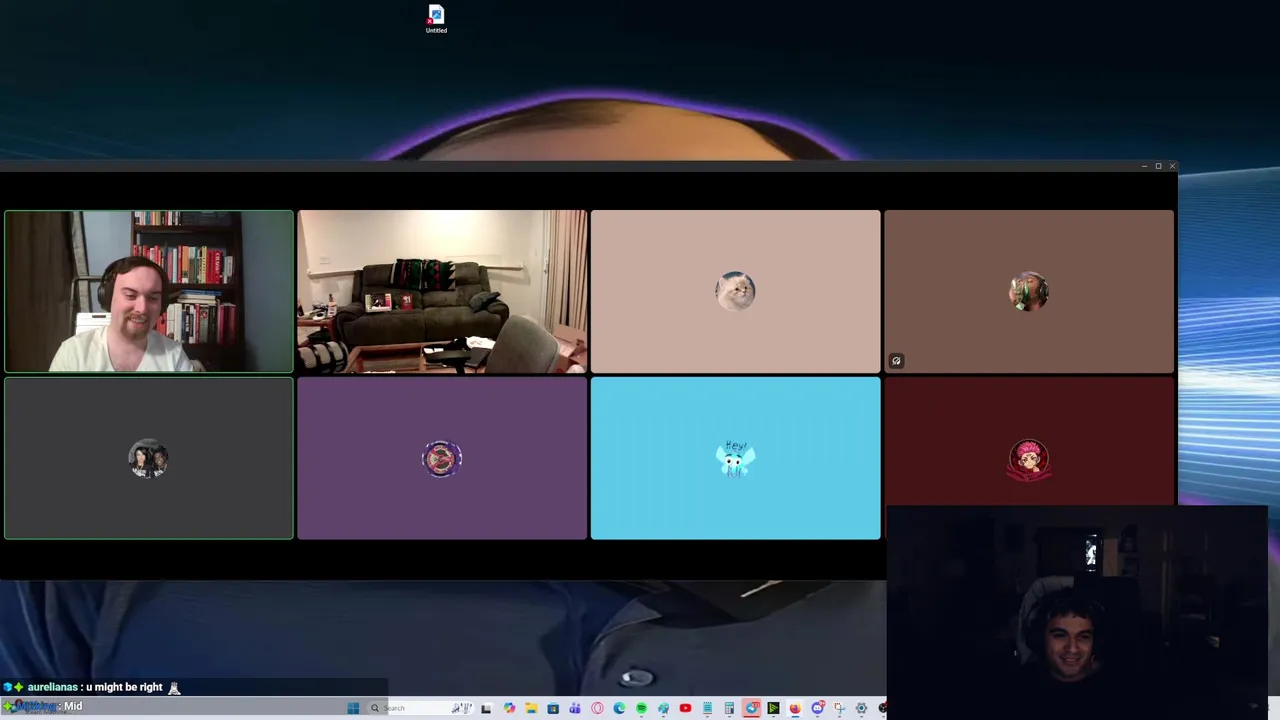This screenshot has width=1280, height=720.
Task: Open the red YouTube taskbar icon
Action: coord(685,708)
